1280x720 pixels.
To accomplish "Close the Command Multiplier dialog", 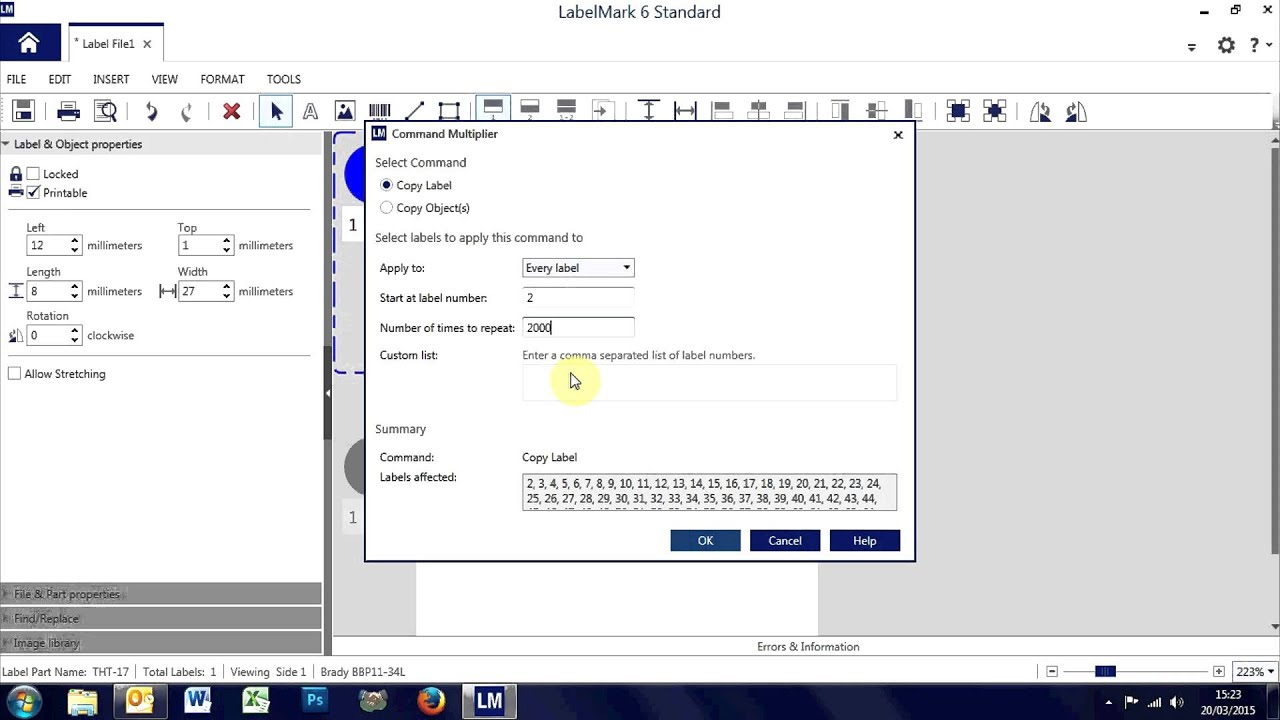I will 898,135.
